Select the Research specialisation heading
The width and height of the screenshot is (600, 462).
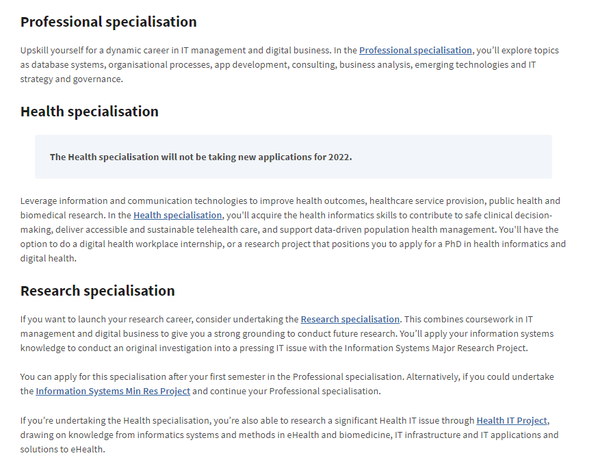[x=98, y=291]
